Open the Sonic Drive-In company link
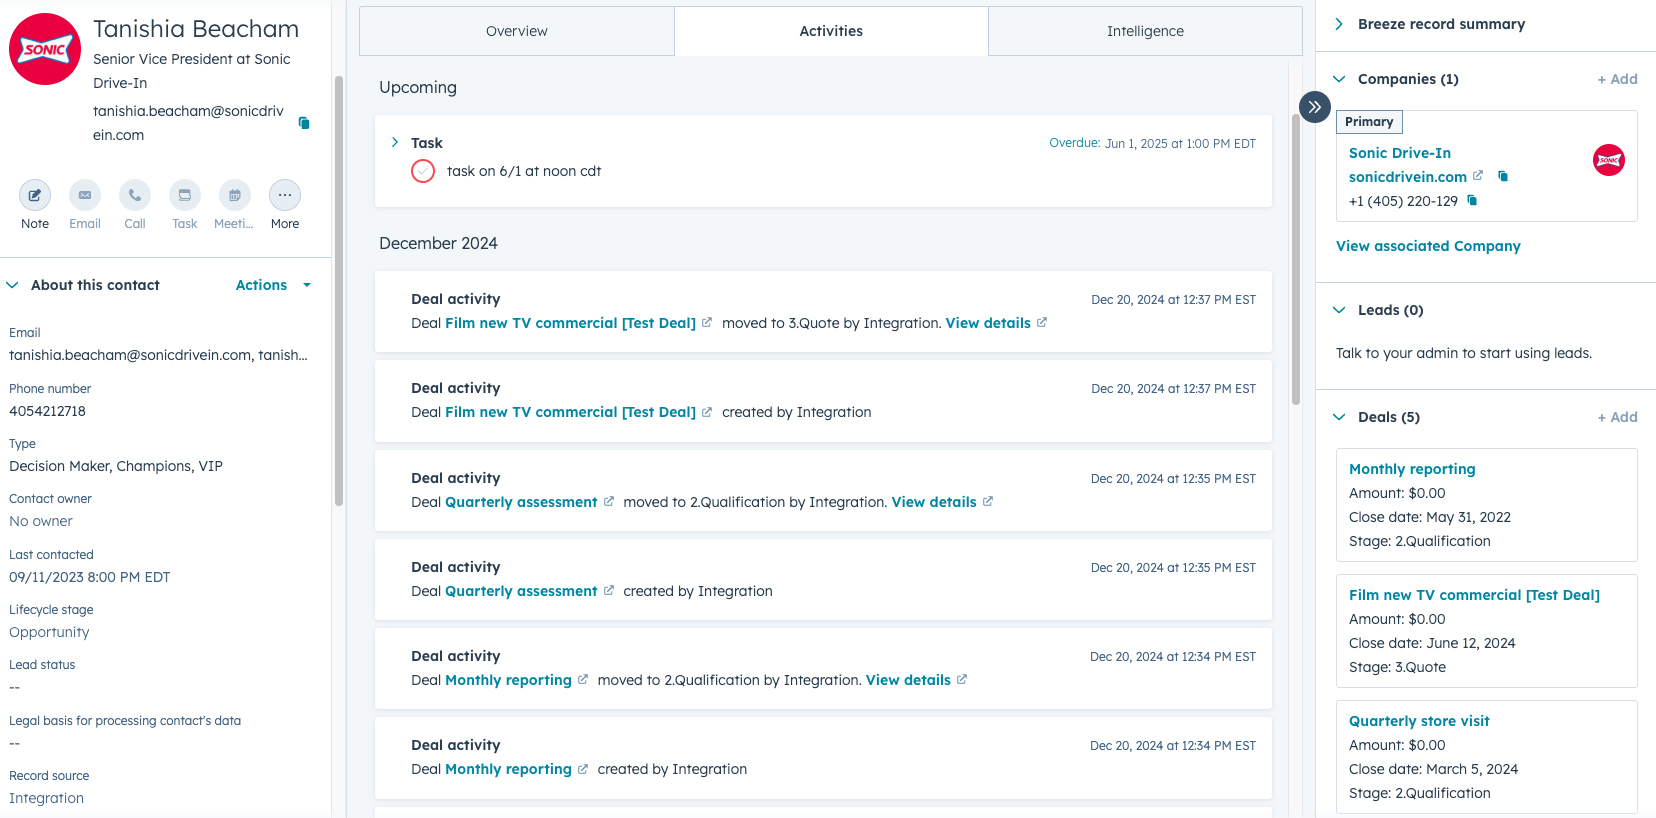The height and width of the screenshot is (818, 1656). tap(1399, 153)
